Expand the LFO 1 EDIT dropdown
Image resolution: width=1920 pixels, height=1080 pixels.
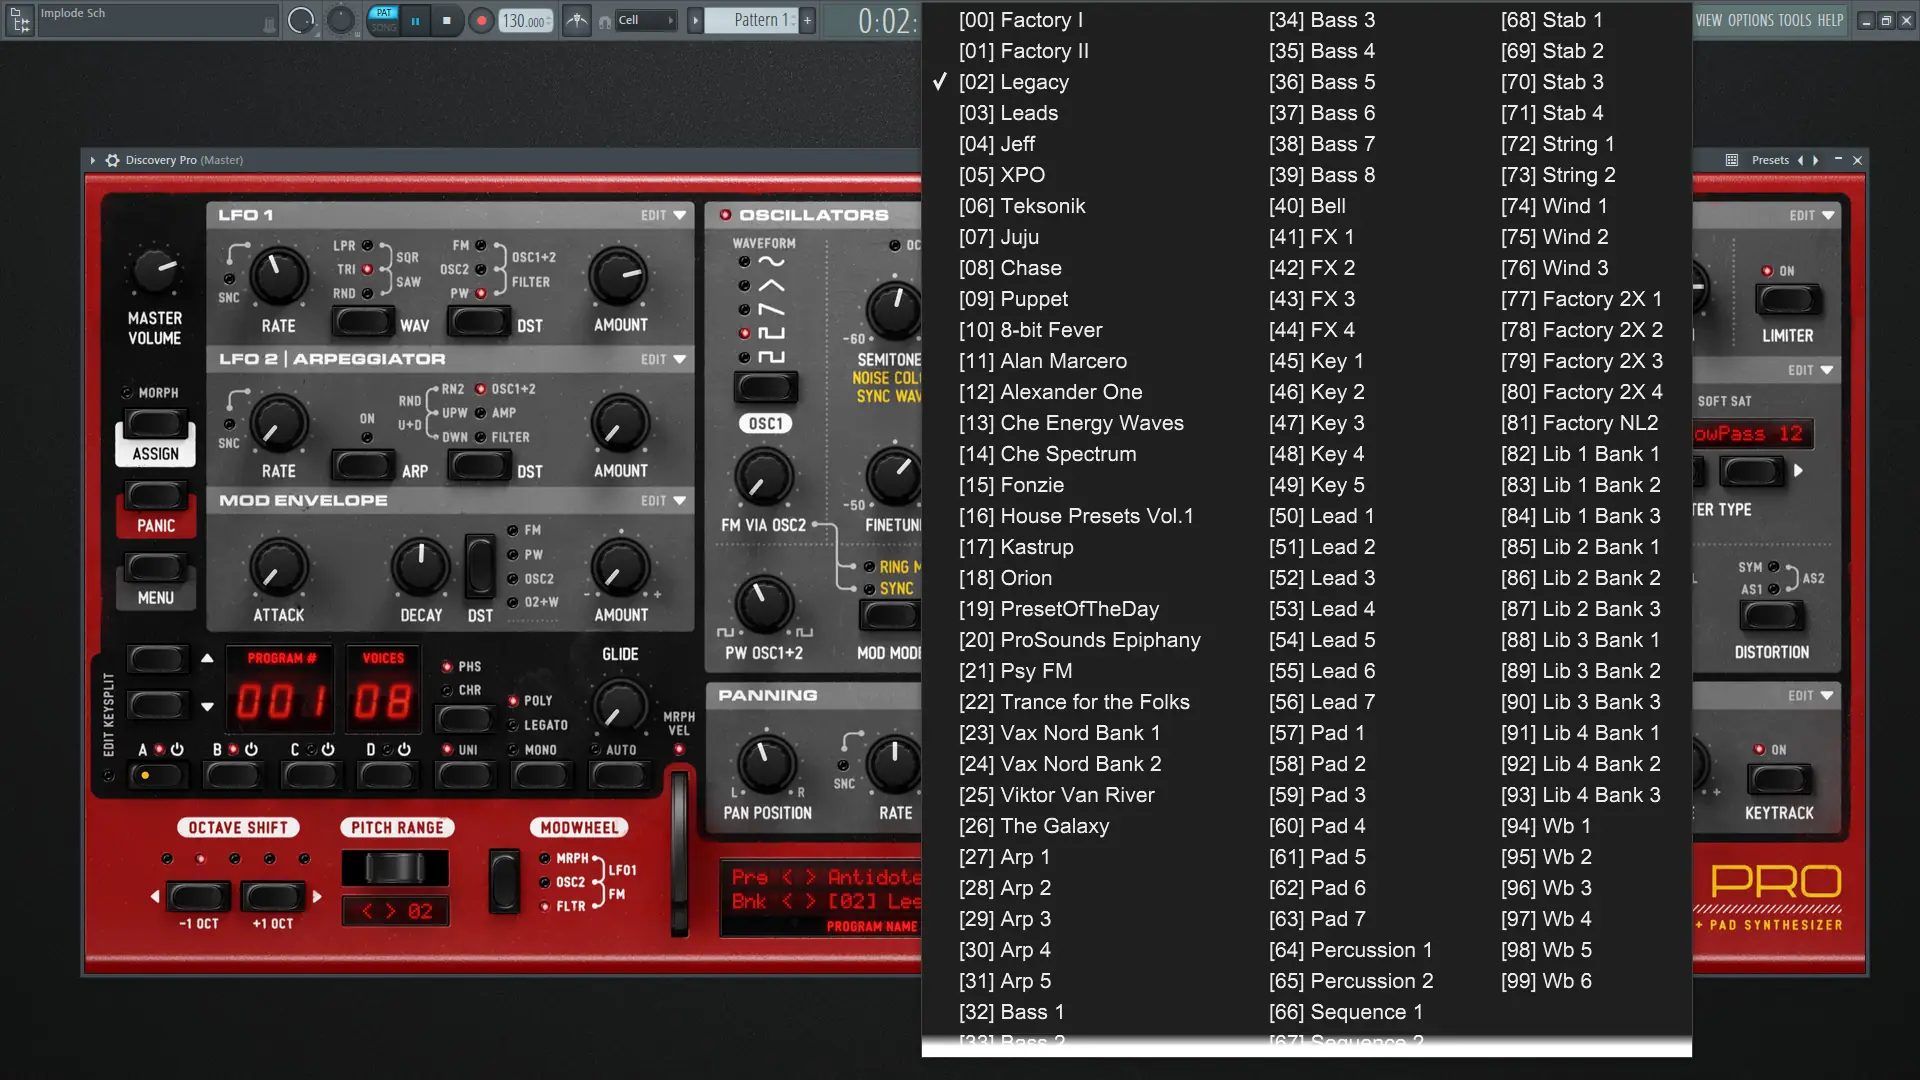coord(664,215)
